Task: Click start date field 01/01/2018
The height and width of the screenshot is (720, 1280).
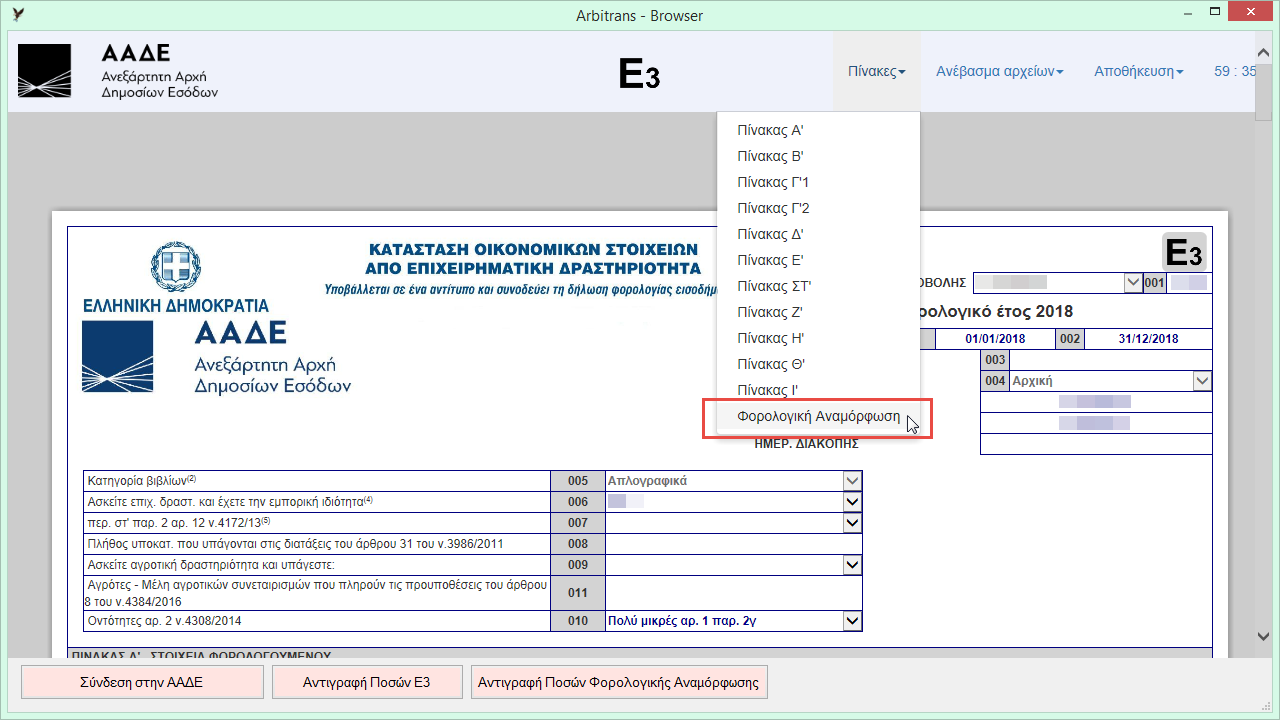Action: (x=995, y=338)
